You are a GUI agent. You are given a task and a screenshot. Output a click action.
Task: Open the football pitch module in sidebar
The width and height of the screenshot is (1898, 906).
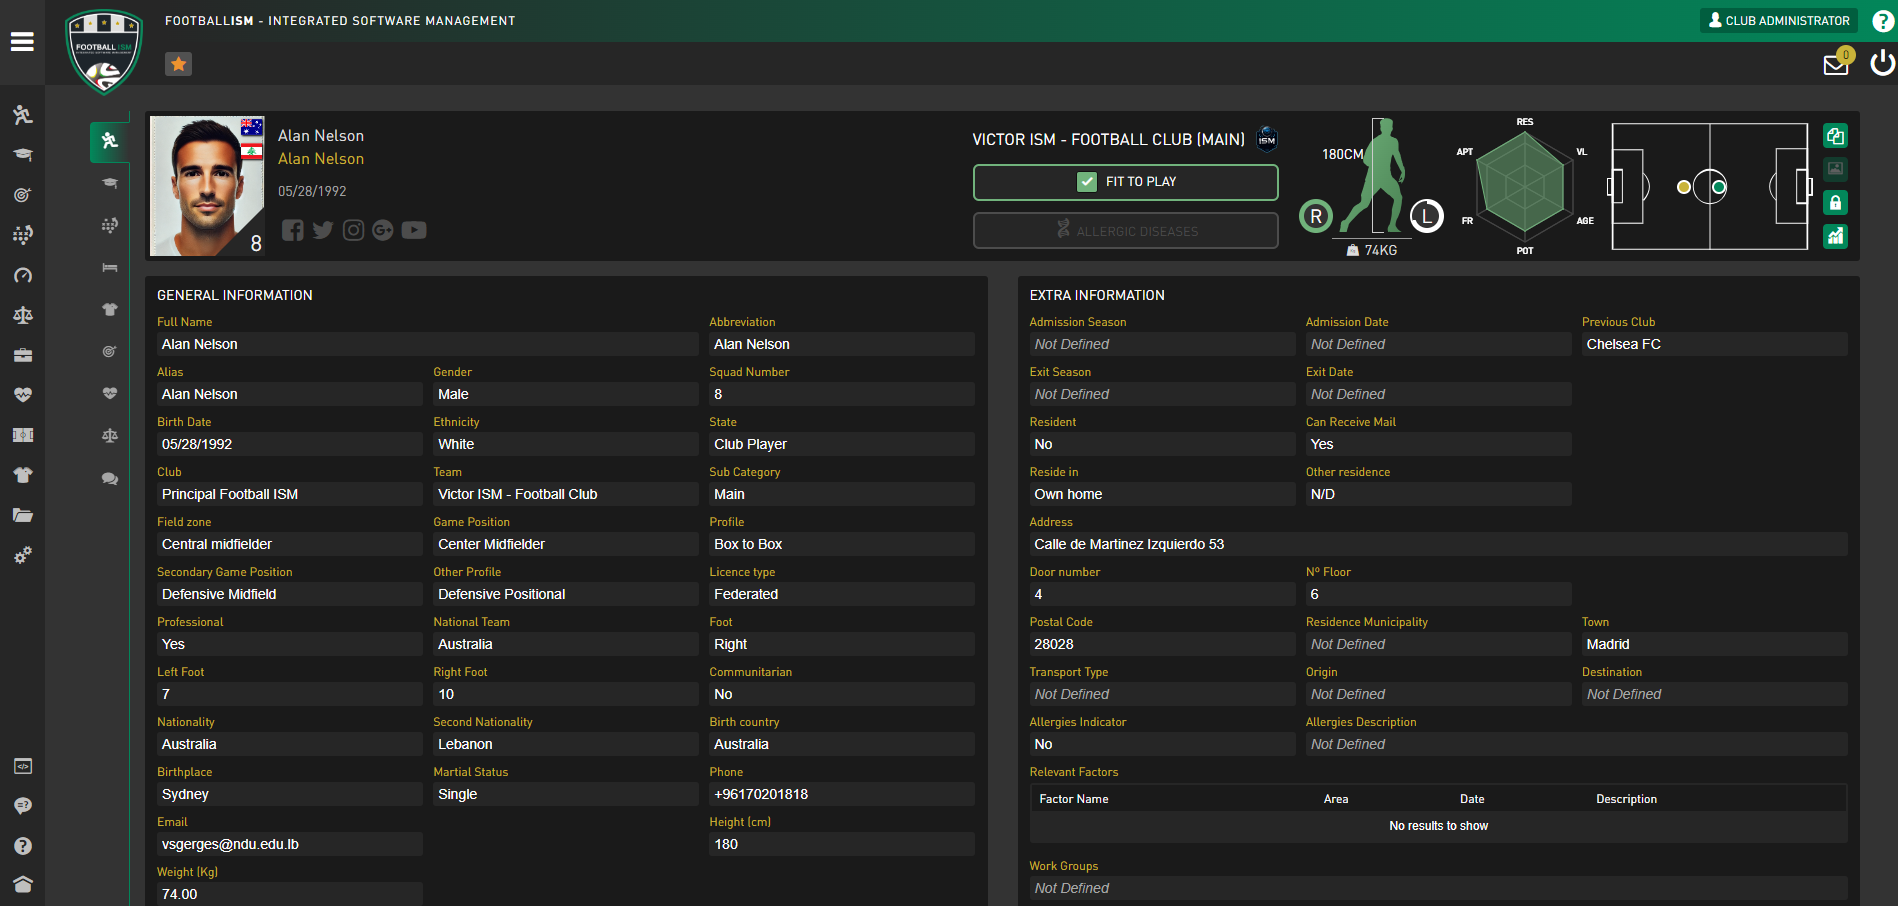coord(22,435)
